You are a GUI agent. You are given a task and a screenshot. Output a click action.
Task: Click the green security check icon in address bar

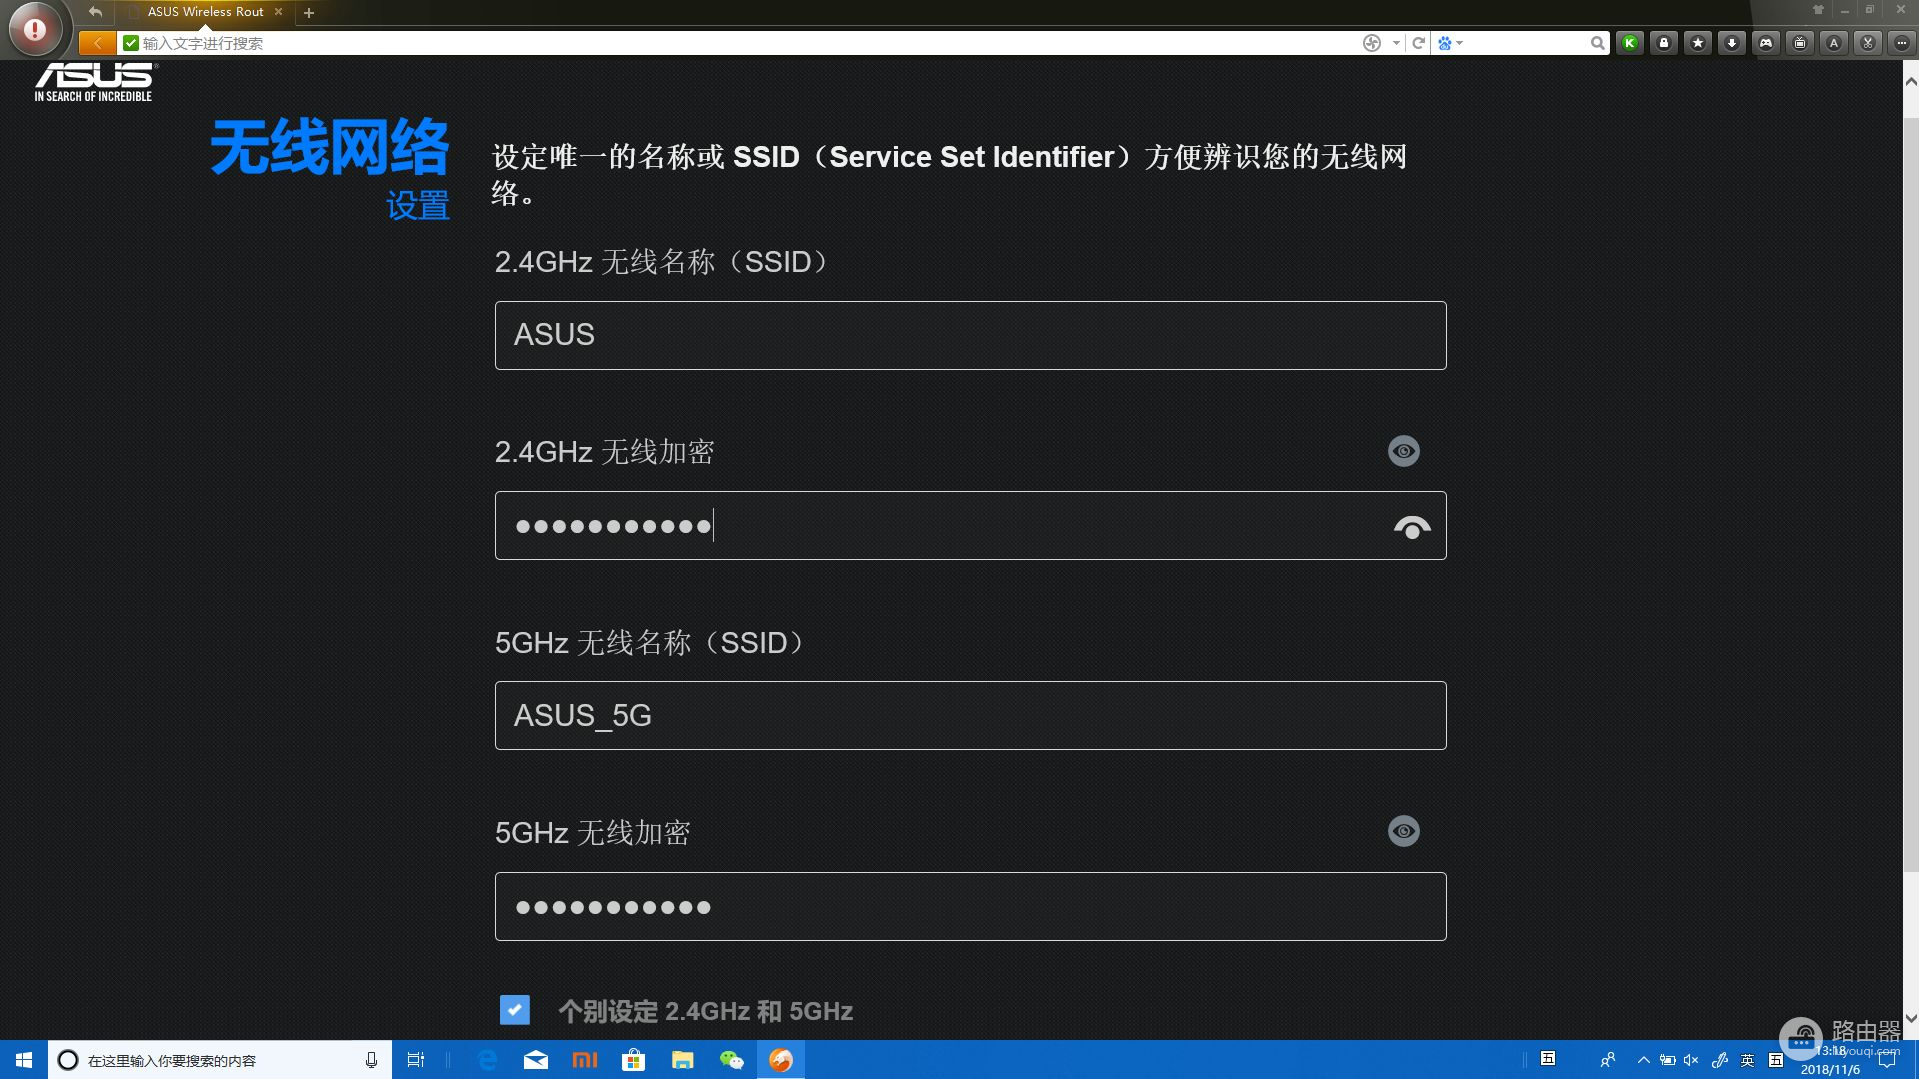point(131,43)
